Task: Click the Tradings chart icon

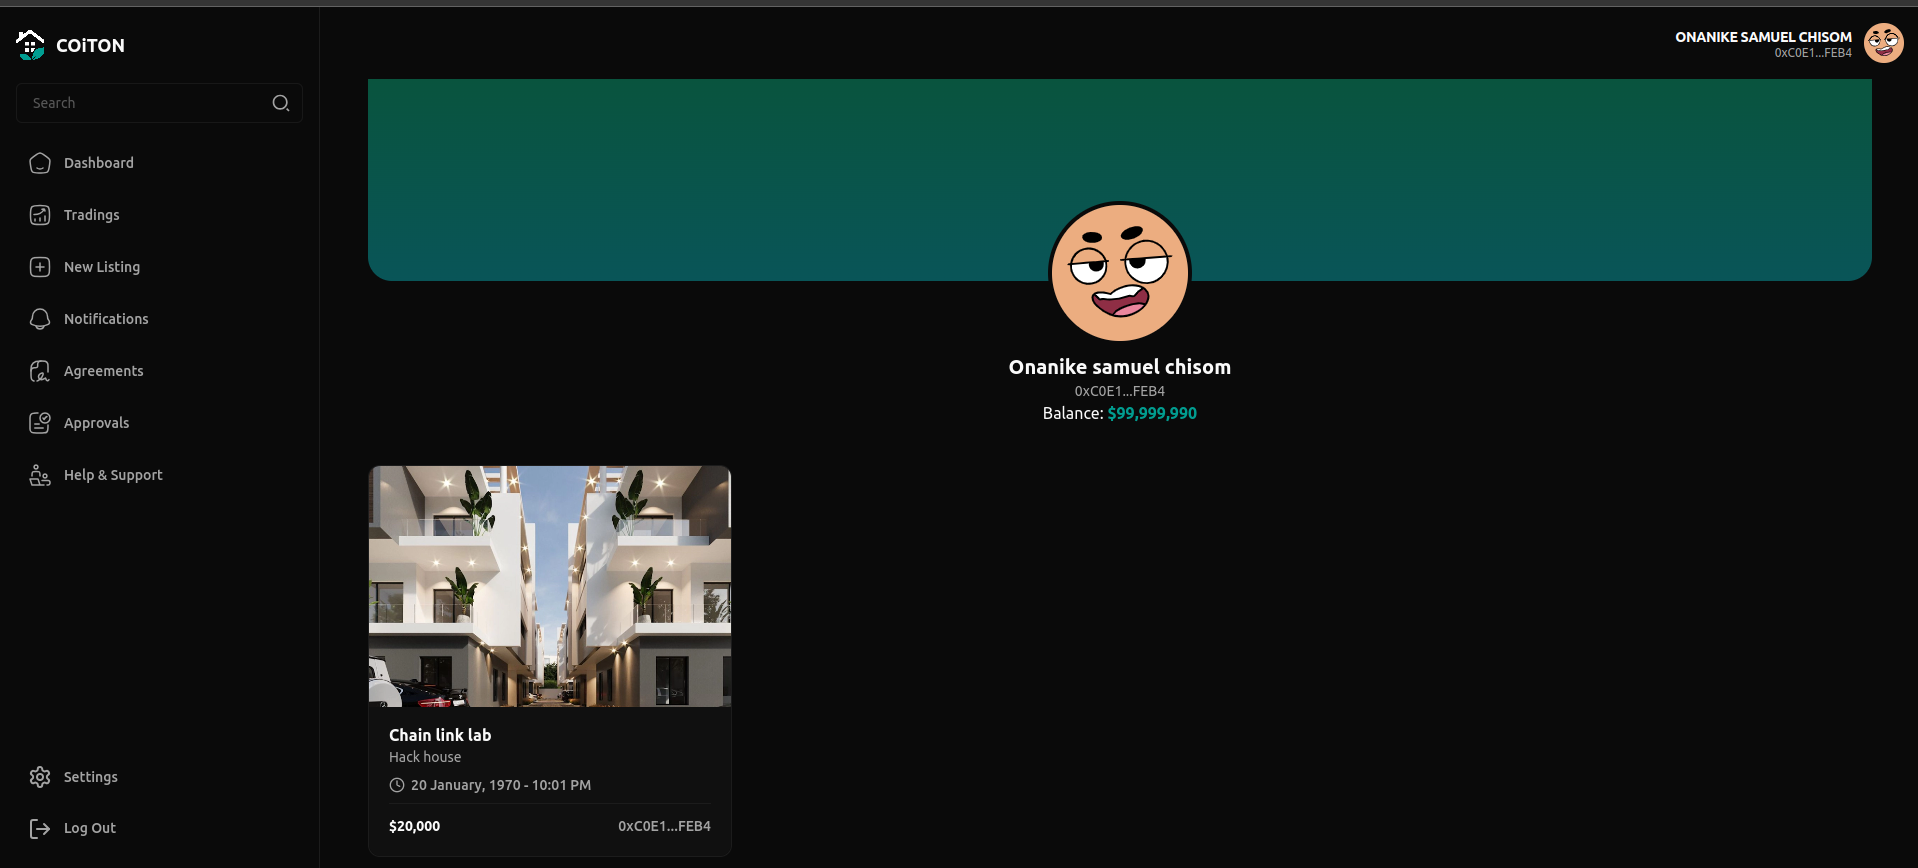Action: (x=40, y=215)
